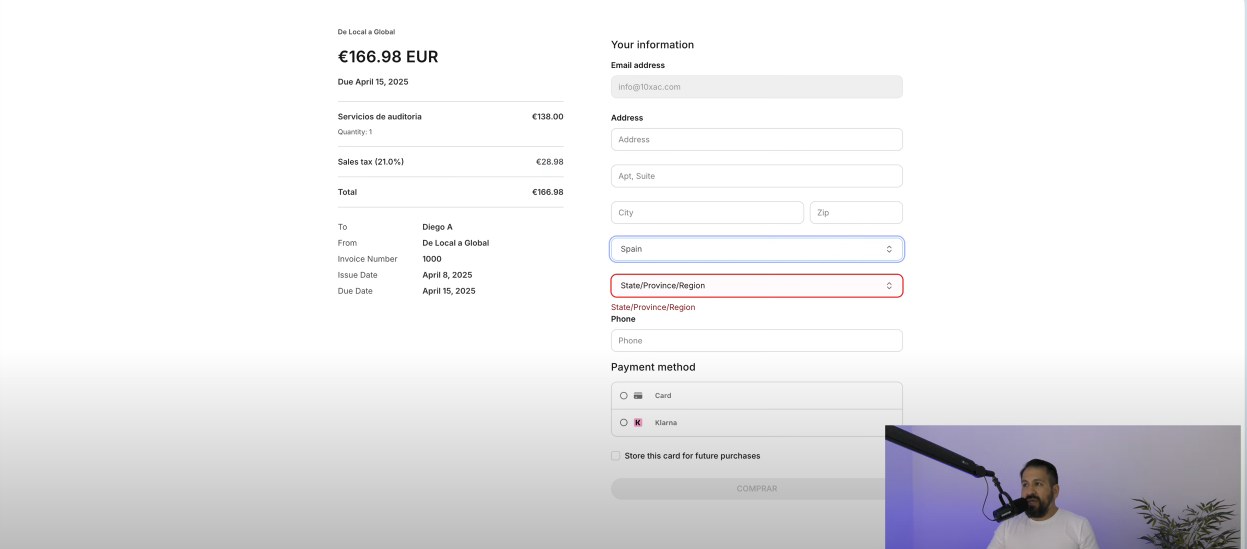Select the Zip input field
Viewport: 1247px width, 549px height.
(x=856, y=213)
